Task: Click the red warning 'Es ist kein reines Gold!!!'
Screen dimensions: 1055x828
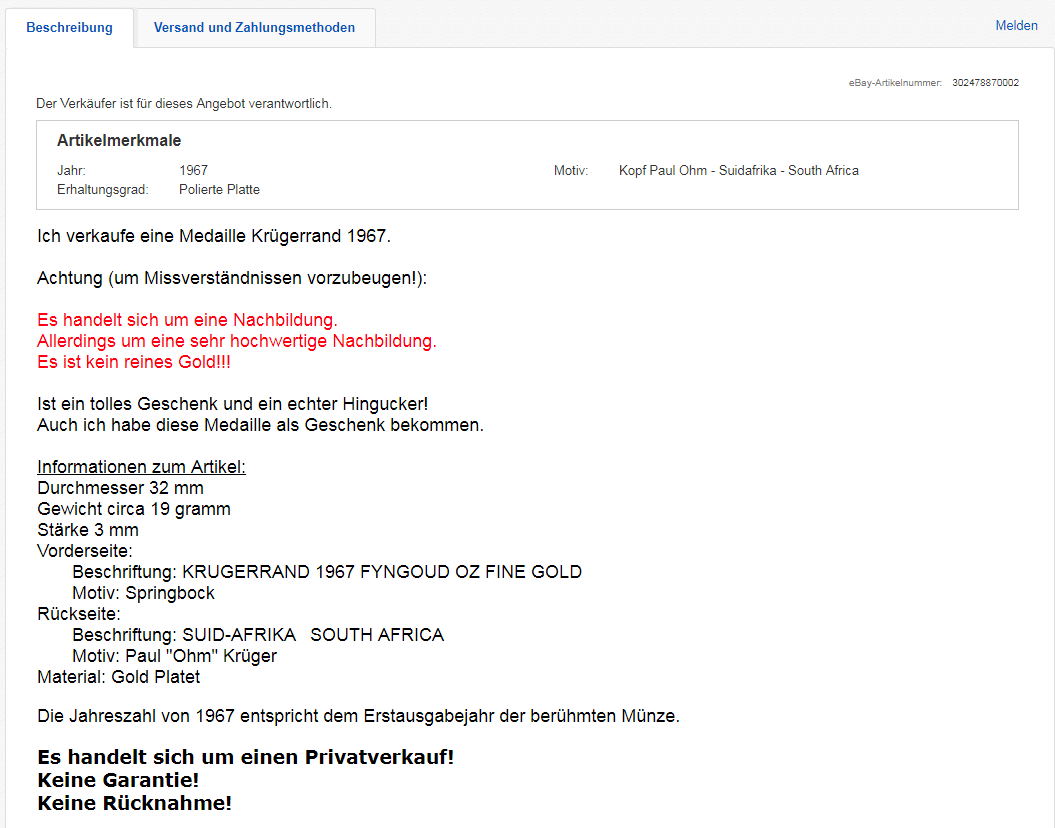Action: coord(134,362)
